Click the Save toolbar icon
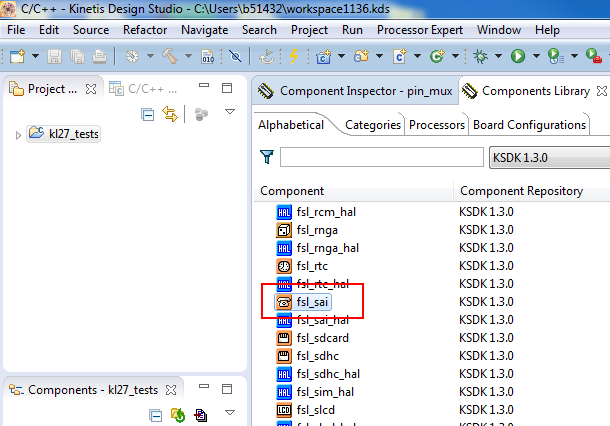The image size is (610, 426). click(x=54, y=57)
